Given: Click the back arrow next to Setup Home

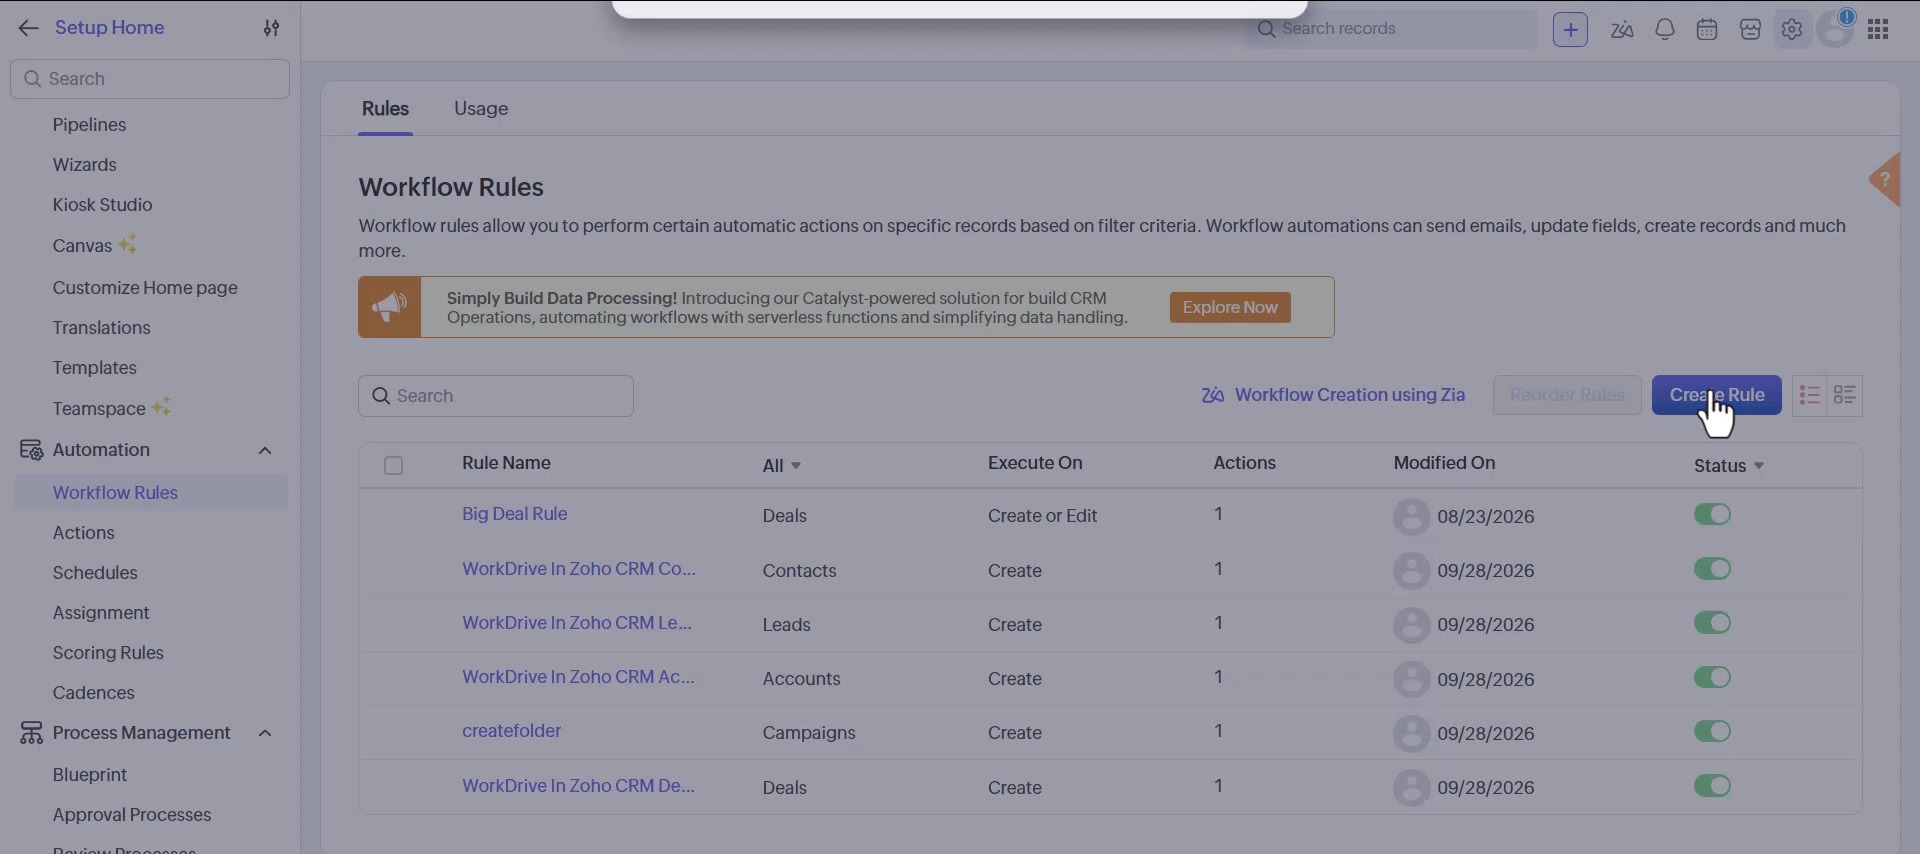Looking at the screenshot, I should [28, 28].
